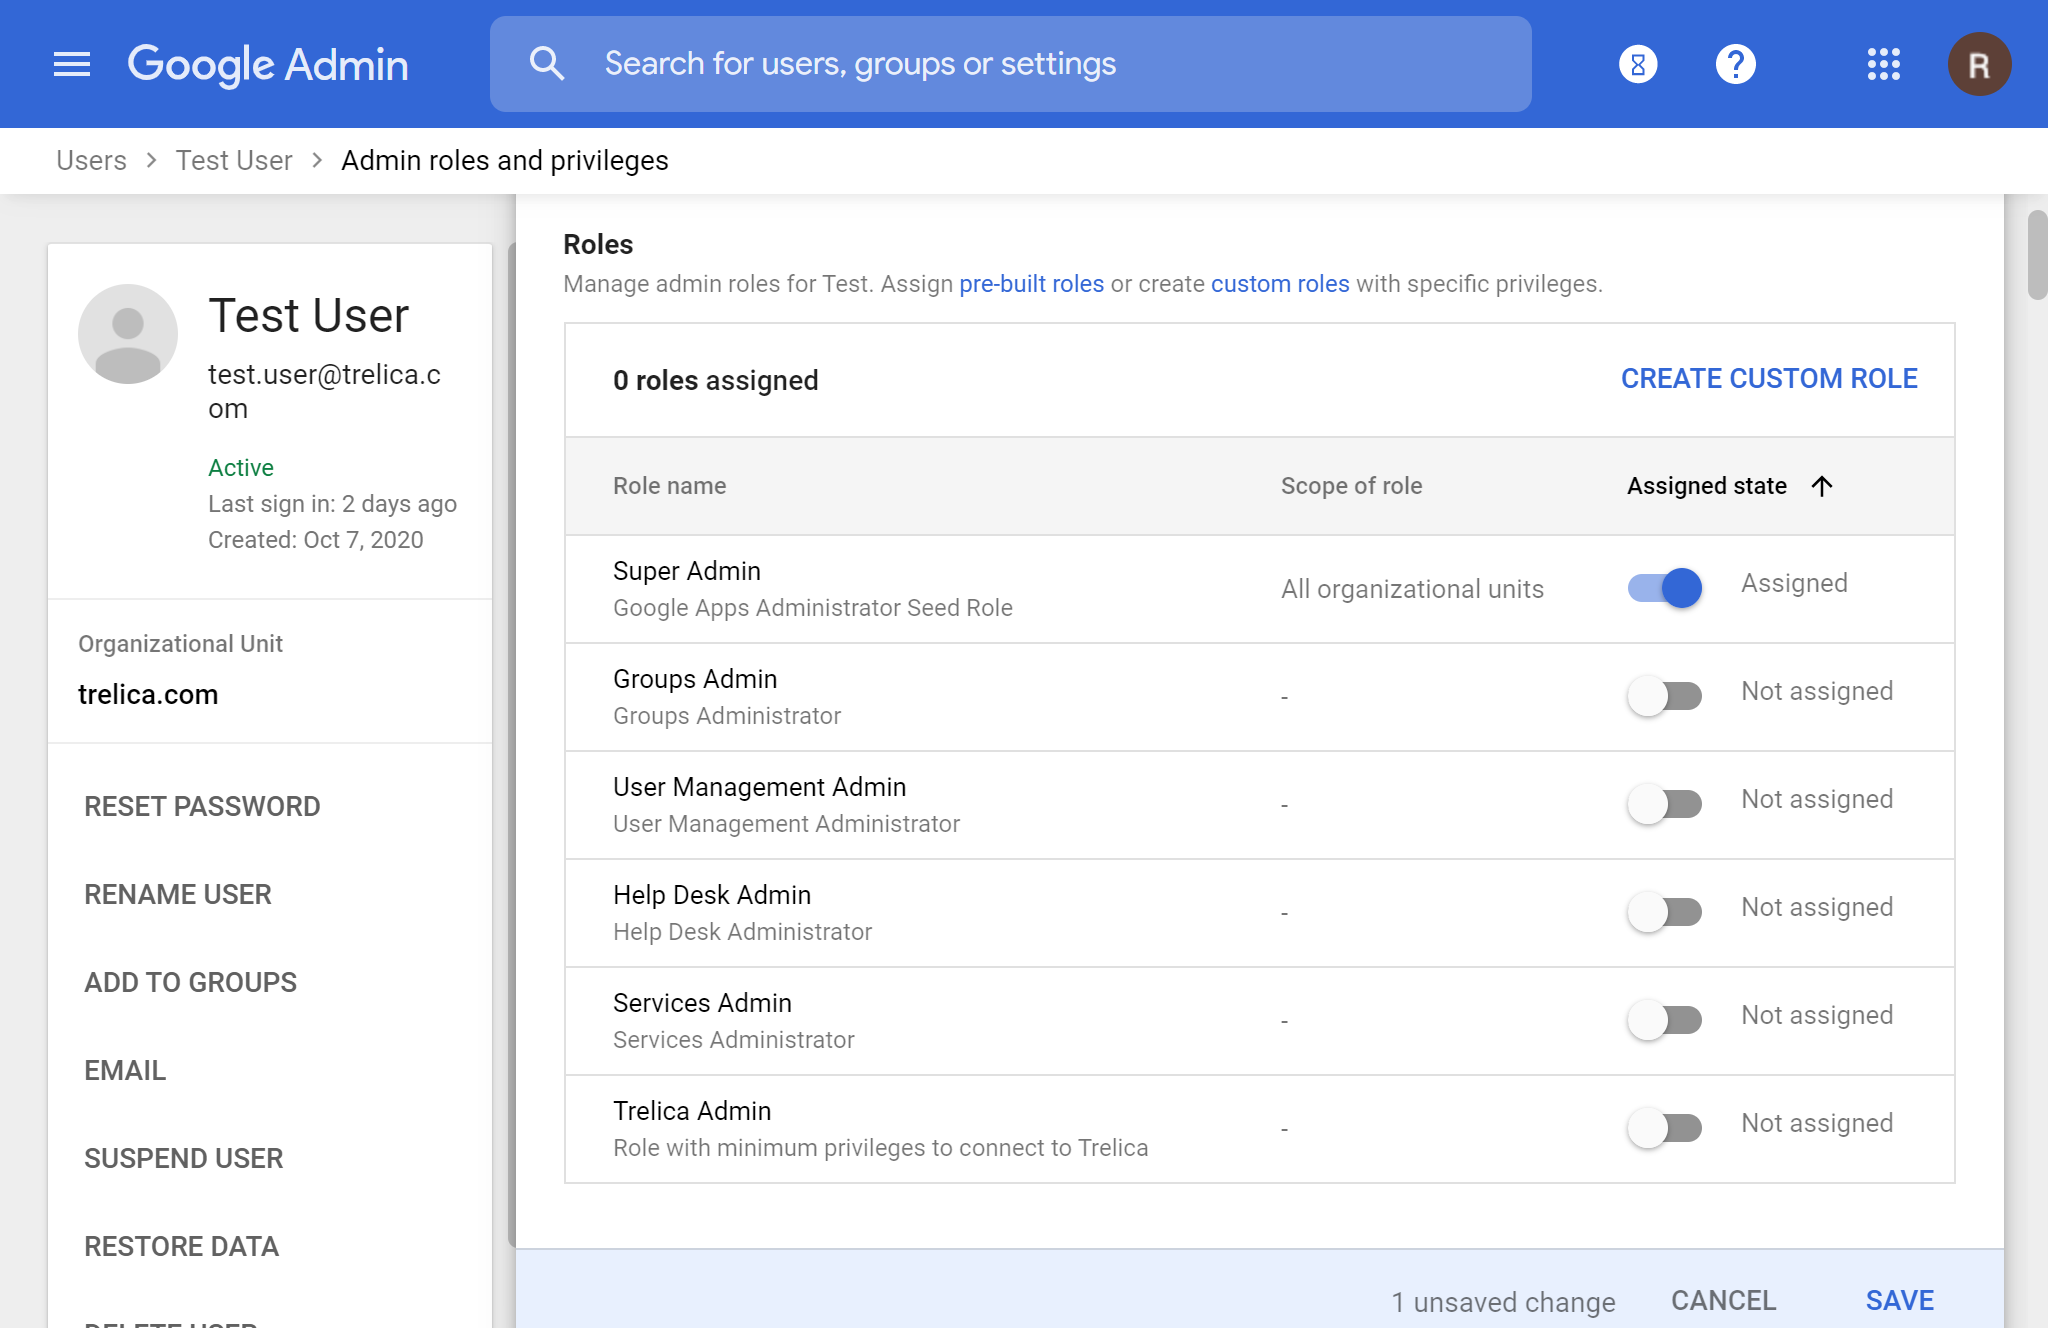This screenshot has height=1328, width=2048.
Task: Click the Assigned state column header
Action: (1707, 486)
